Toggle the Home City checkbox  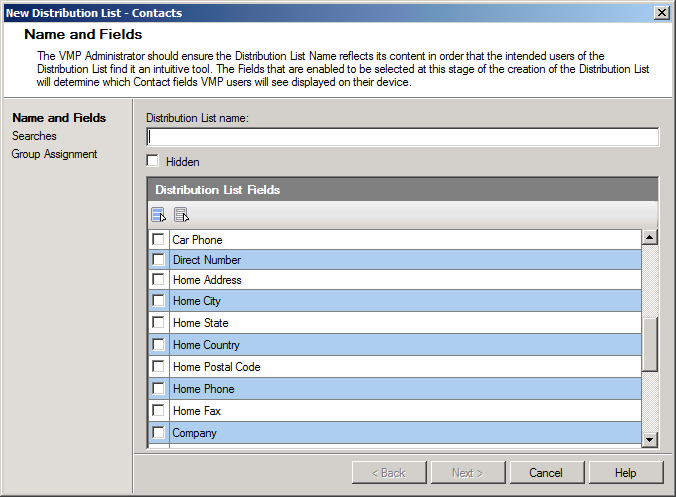click(x=158, y=300)
